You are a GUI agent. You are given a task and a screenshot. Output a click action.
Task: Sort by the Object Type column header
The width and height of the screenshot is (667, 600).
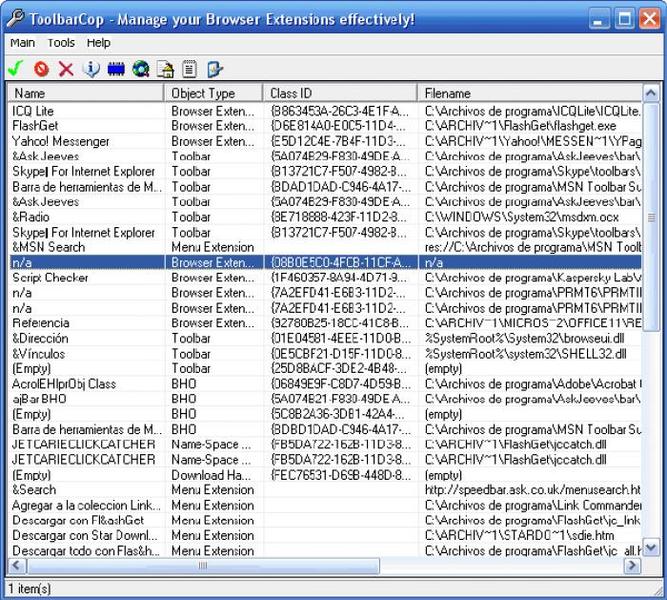[213, 93]
